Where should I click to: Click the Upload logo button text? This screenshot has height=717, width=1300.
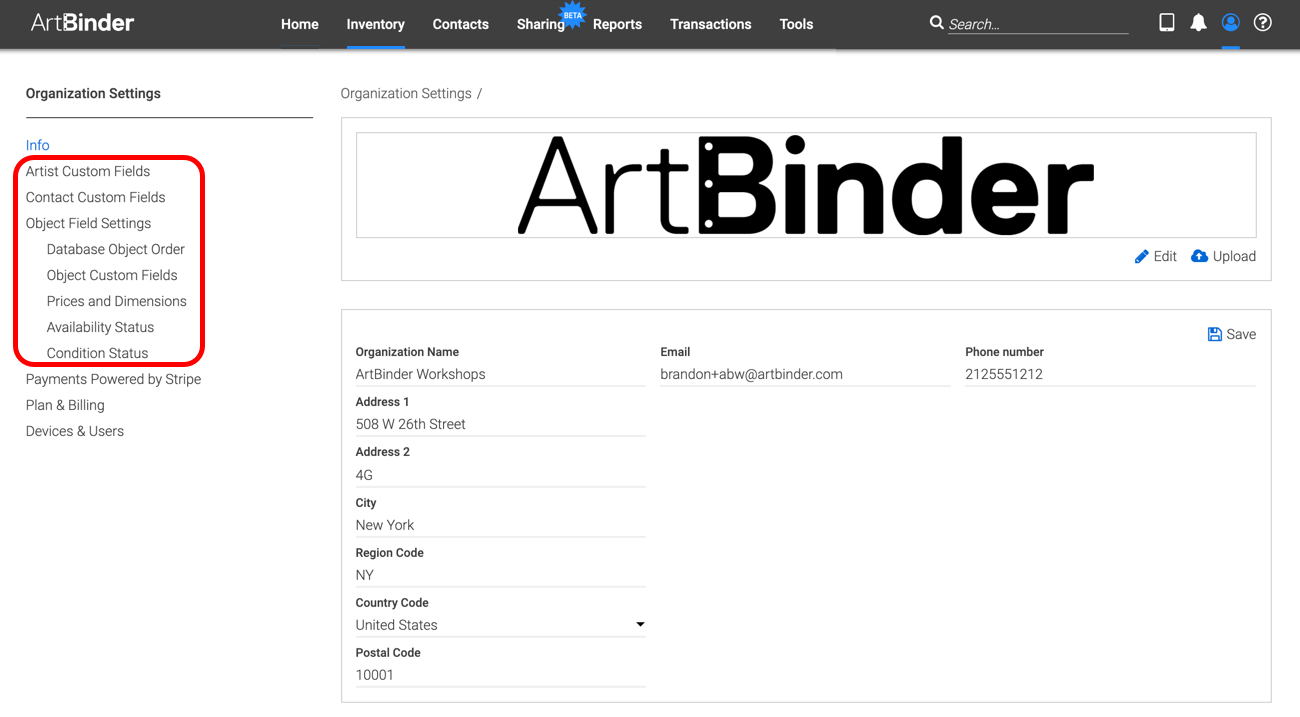coord(1234,256)
